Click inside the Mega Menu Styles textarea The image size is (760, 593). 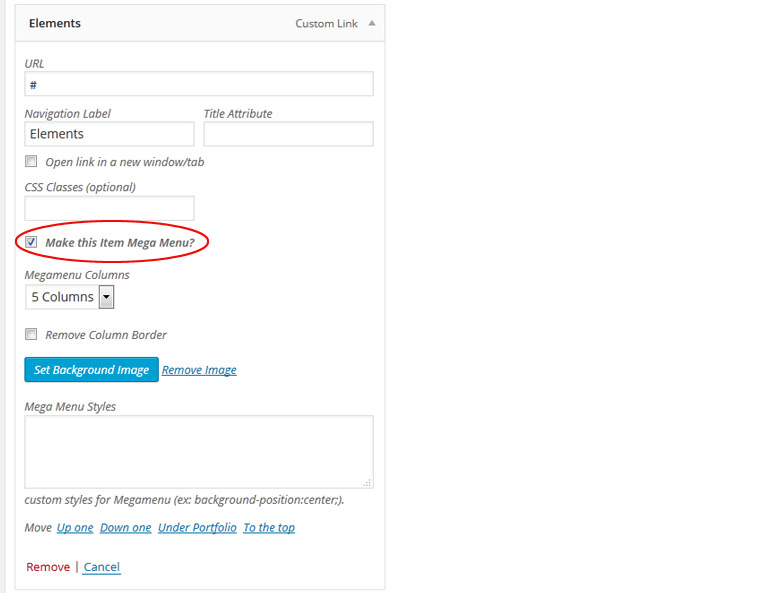click(199, 452)
